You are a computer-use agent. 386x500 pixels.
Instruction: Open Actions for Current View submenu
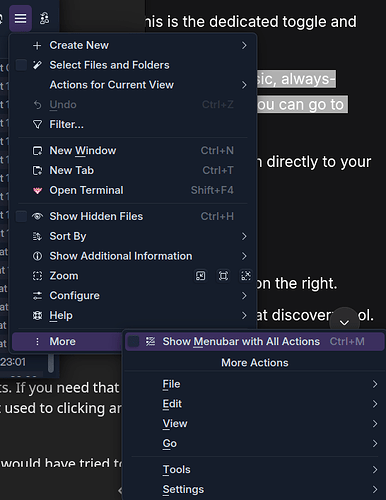[133, 85]
